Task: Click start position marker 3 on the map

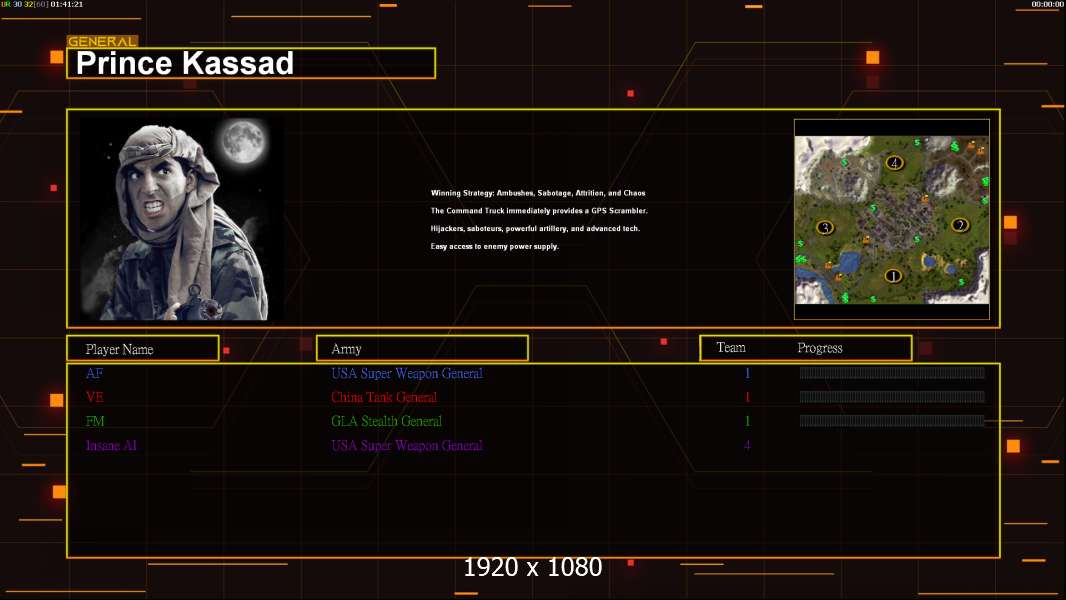Action: 825,227
